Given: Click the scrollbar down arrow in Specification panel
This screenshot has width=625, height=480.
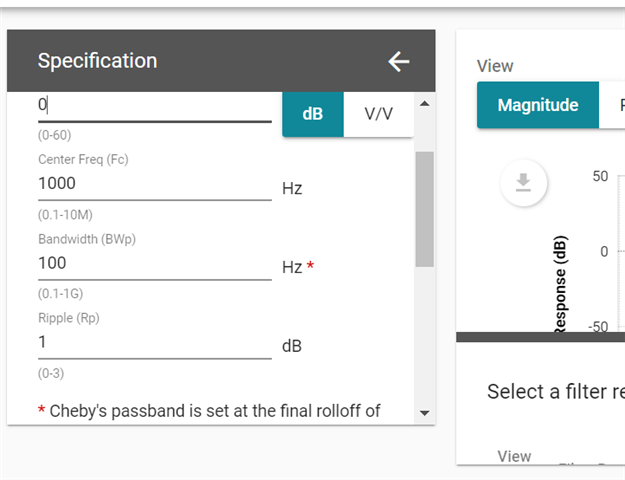Looking at the screenshot, I should coord(424,412).
